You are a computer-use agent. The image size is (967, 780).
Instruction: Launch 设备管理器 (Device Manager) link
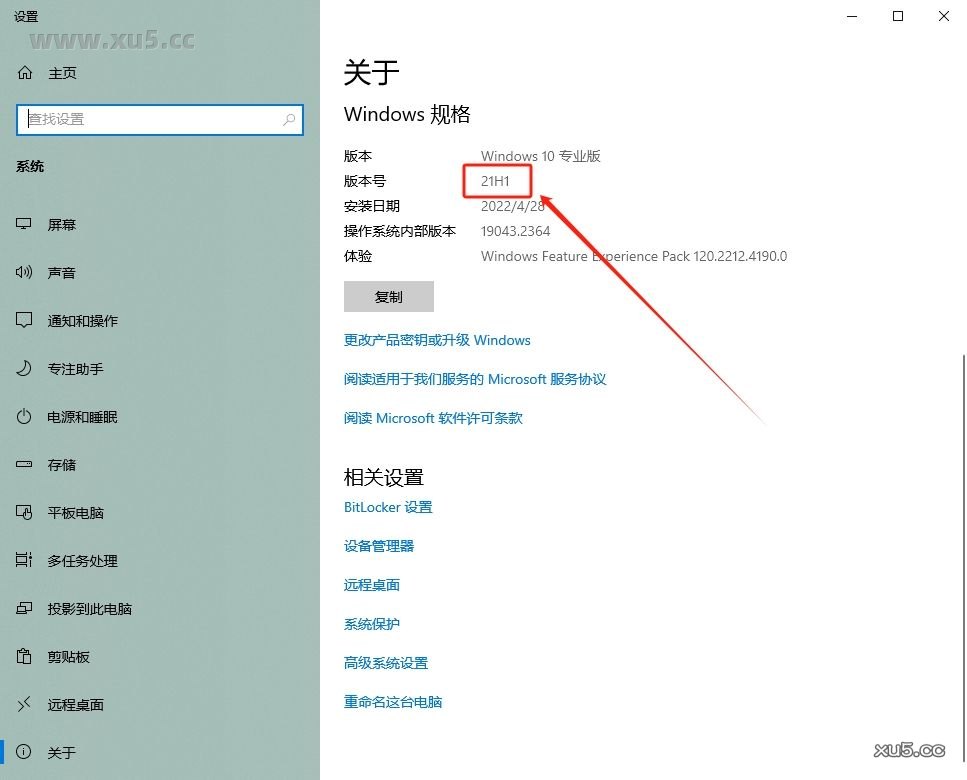[x=379, y=546]
